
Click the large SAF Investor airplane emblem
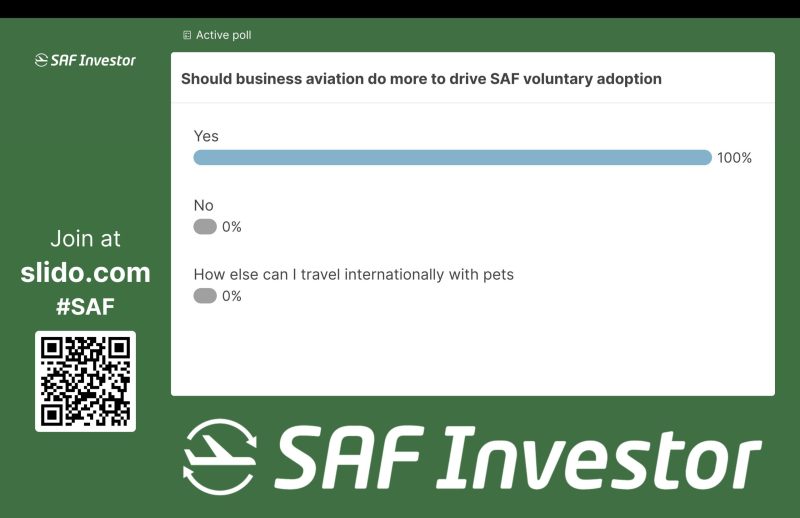(220, 456)
